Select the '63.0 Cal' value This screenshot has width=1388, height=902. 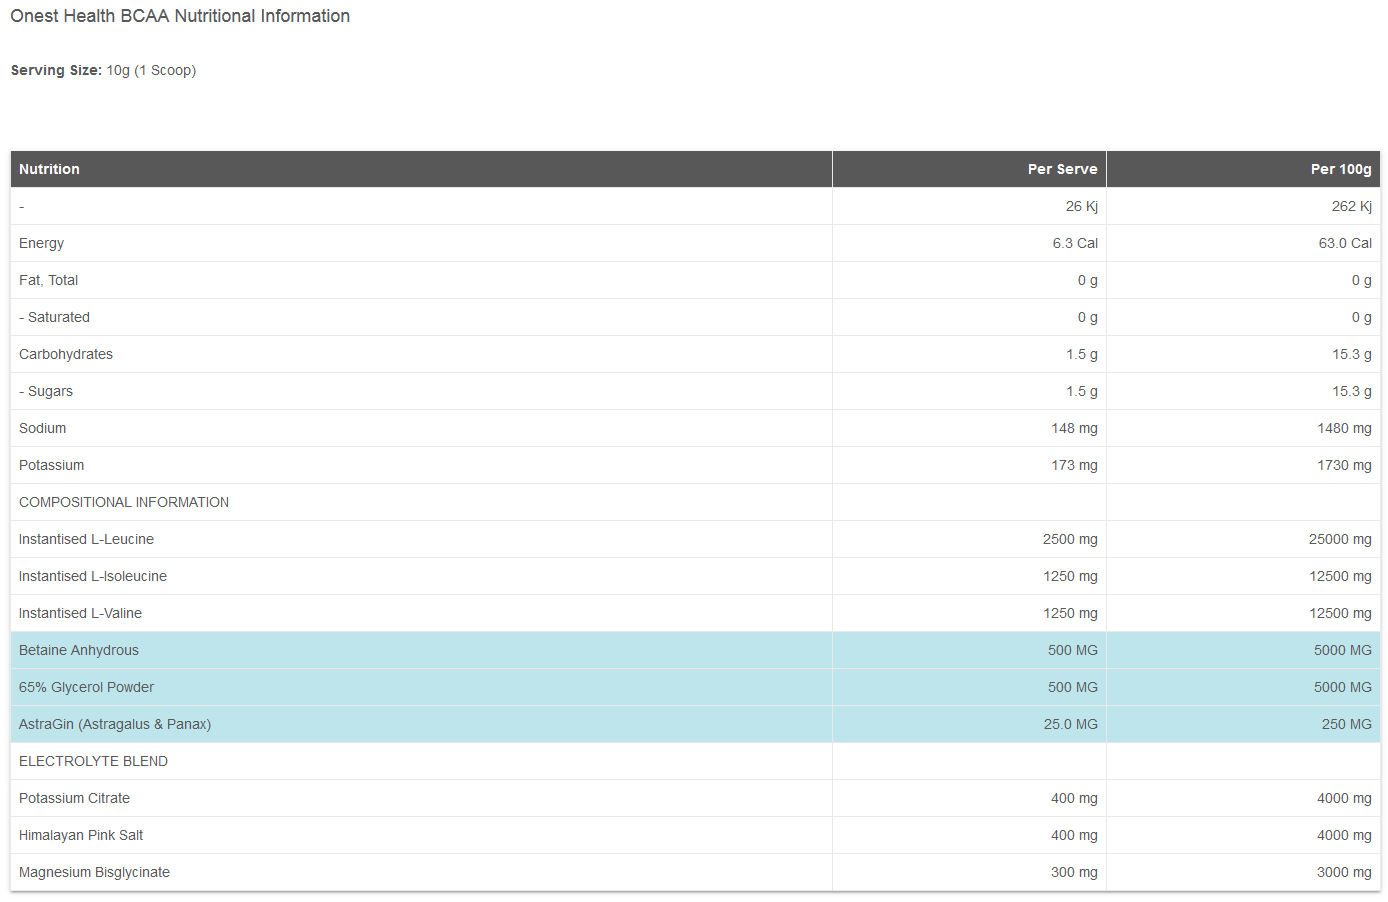[x=1345, y=243]
